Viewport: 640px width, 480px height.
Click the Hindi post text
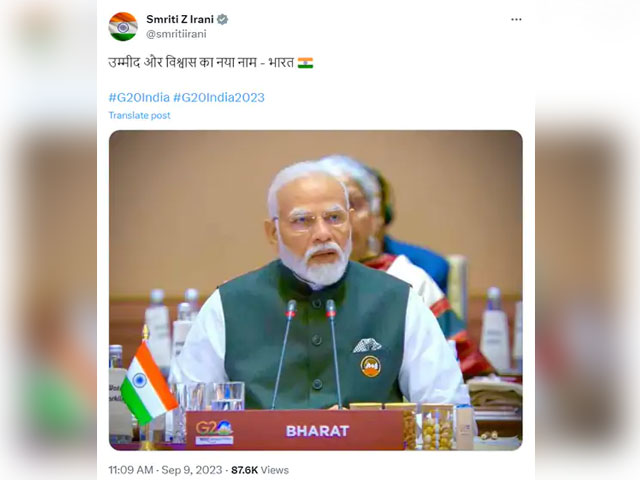[201, 62]
